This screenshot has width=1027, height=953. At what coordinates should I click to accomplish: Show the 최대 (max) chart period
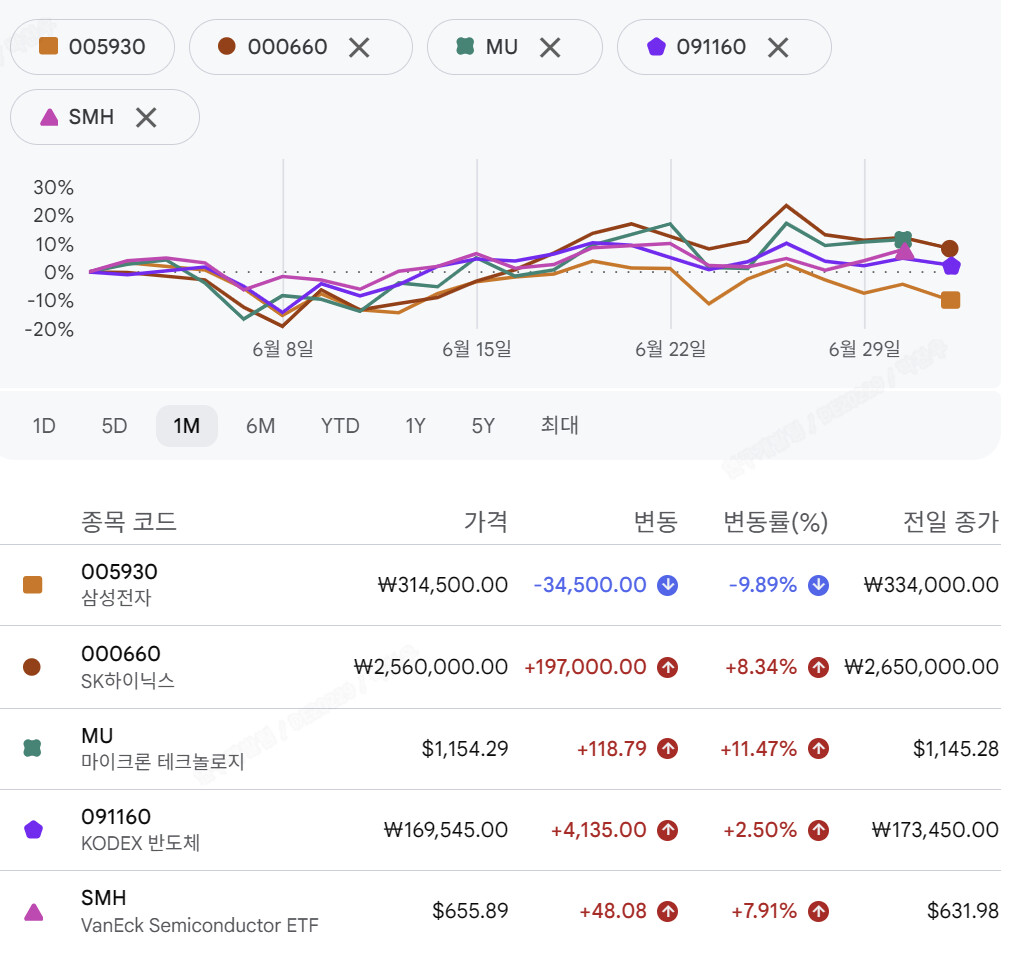point(559,426)
